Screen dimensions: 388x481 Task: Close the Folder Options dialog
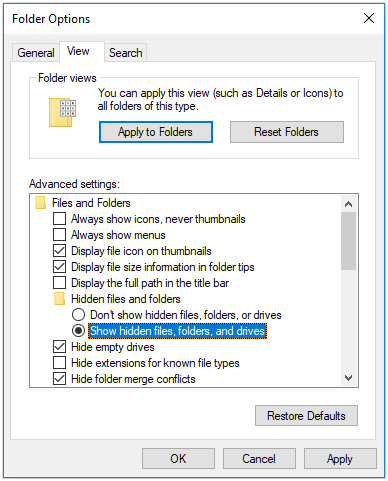coord(369,18)
